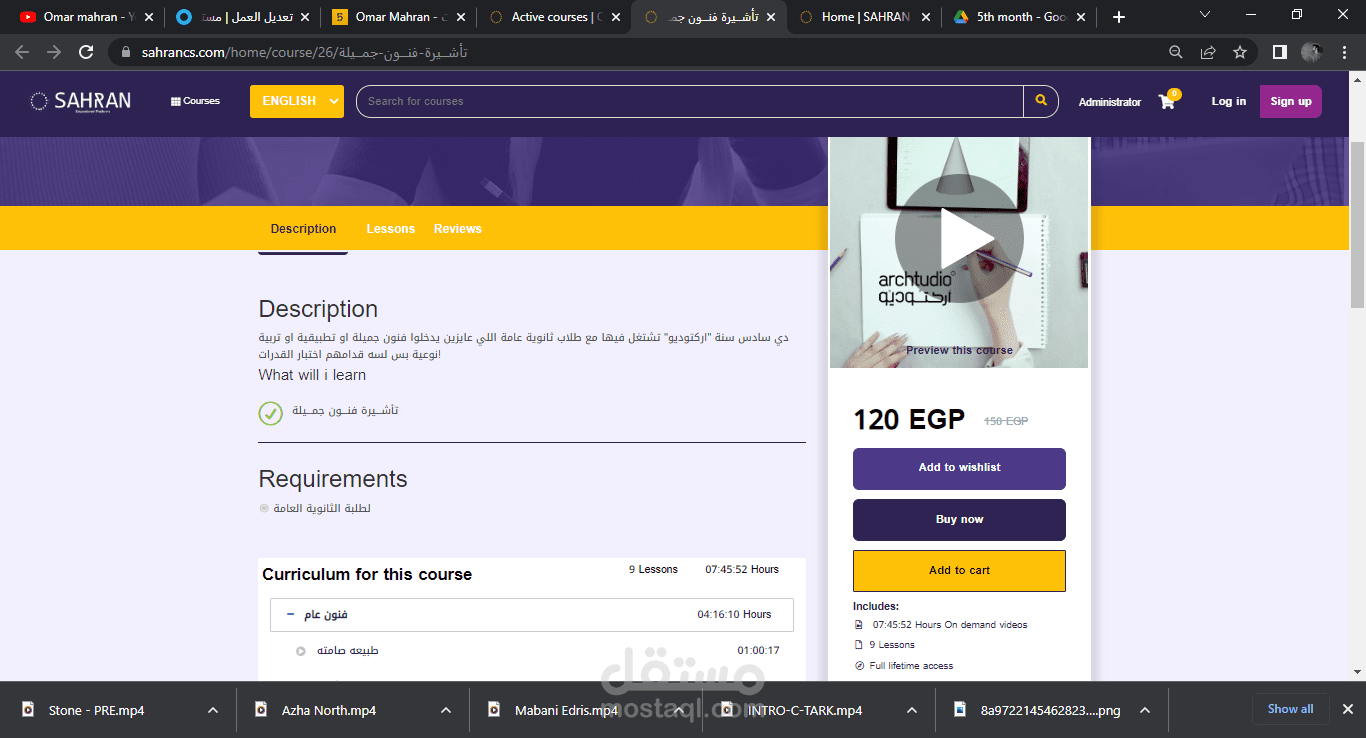Click the zoom magnifier icon in the address bar

(x=1176, y=52)
